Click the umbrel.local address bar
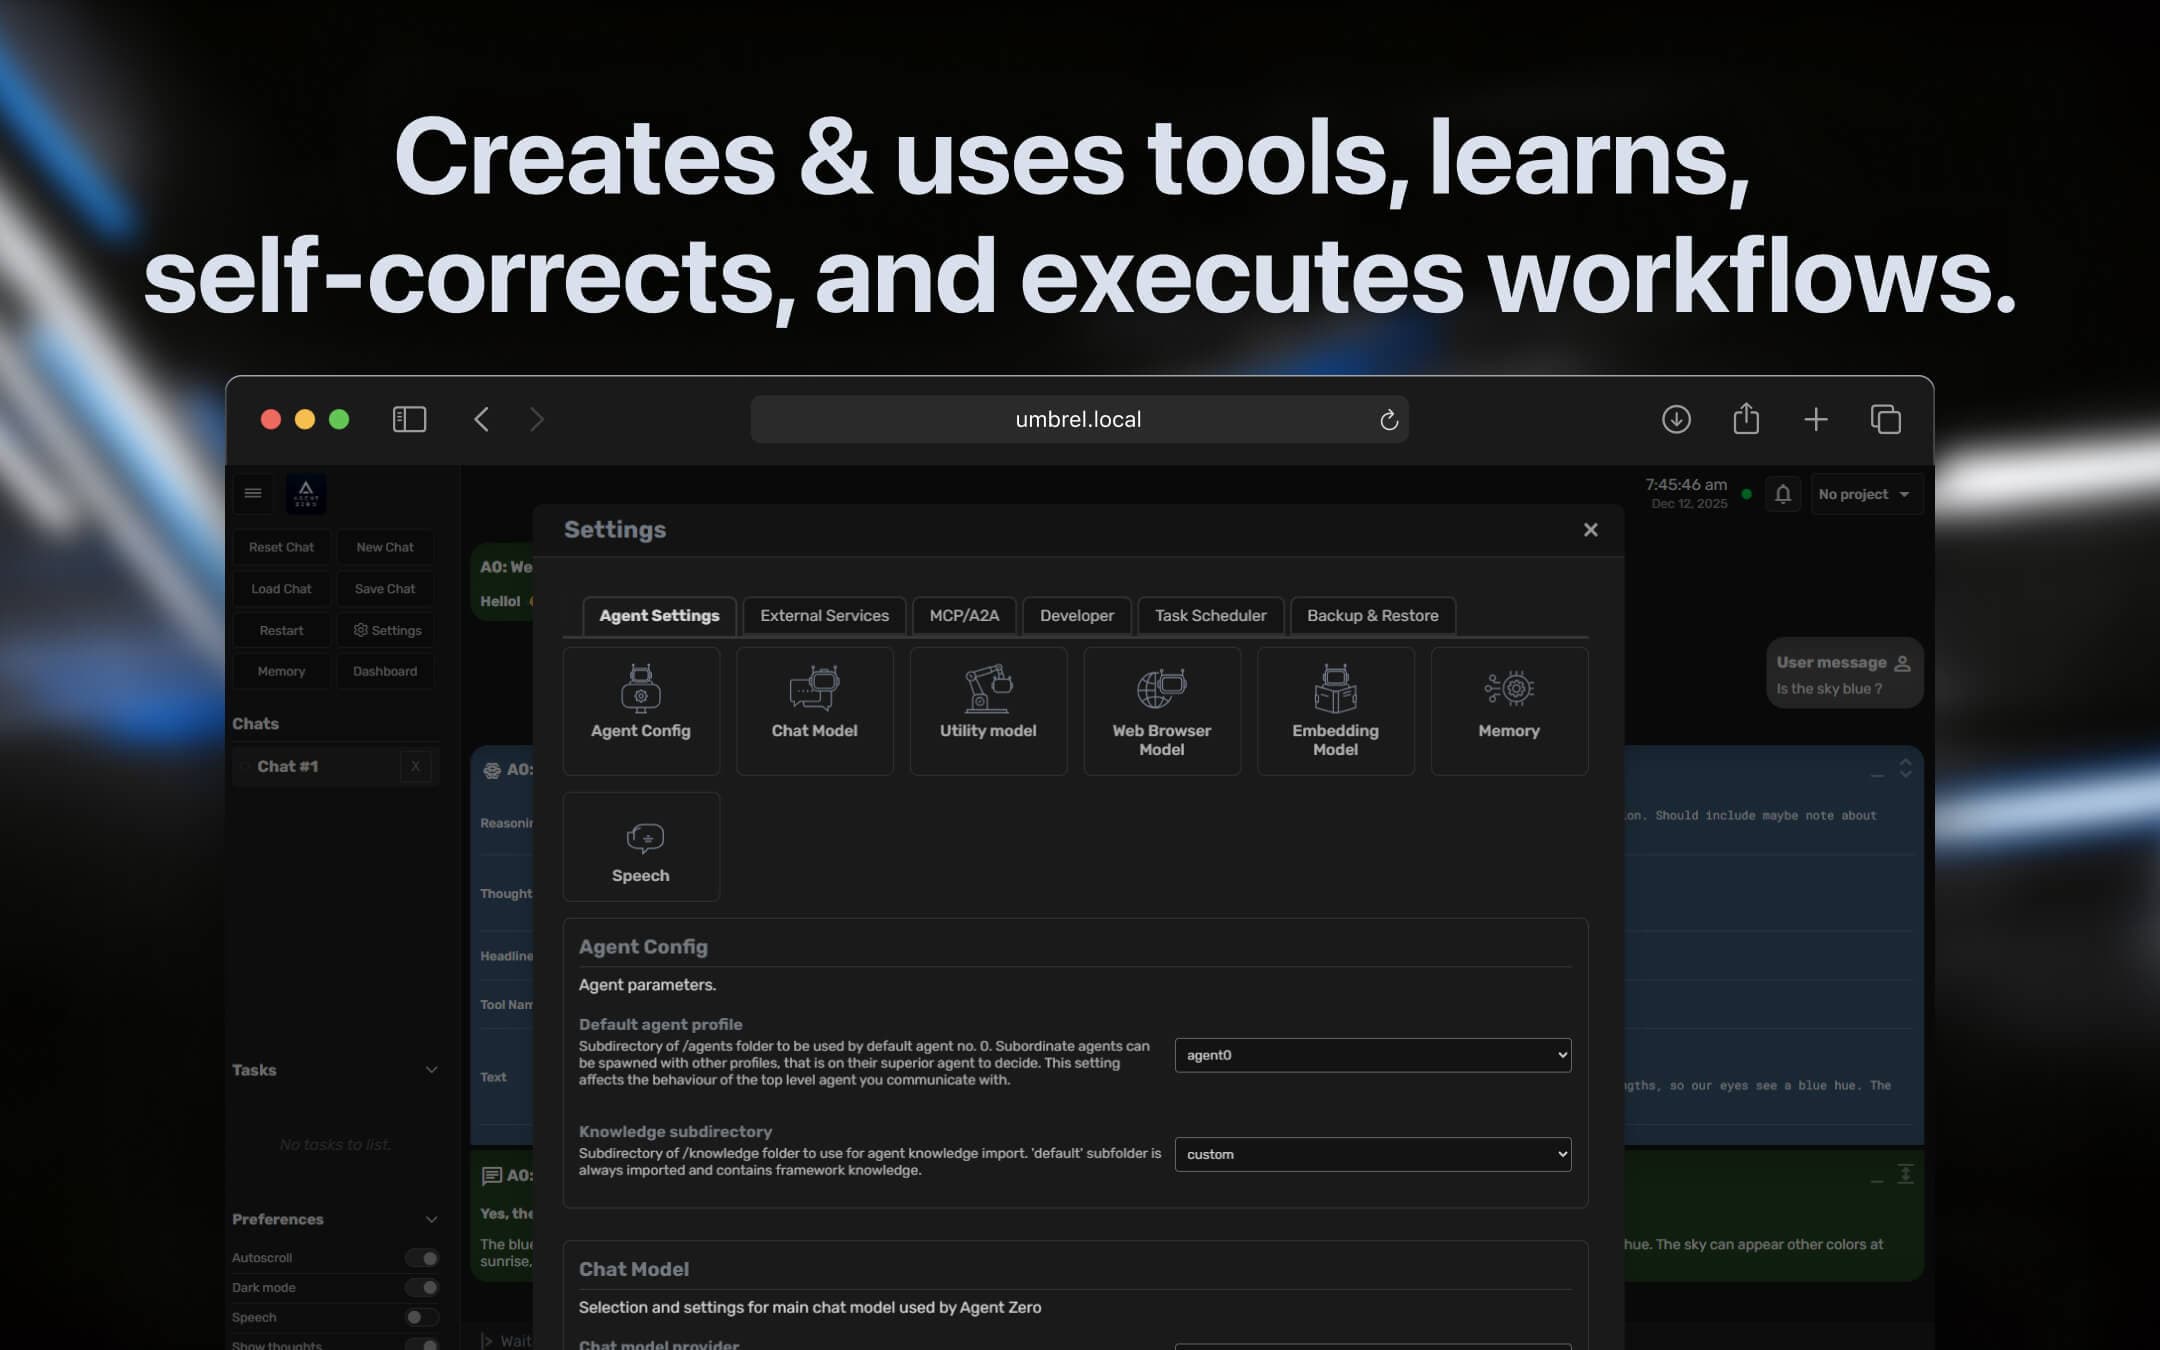Viewport: 2160px width, 1350px height. (1078, 419)
